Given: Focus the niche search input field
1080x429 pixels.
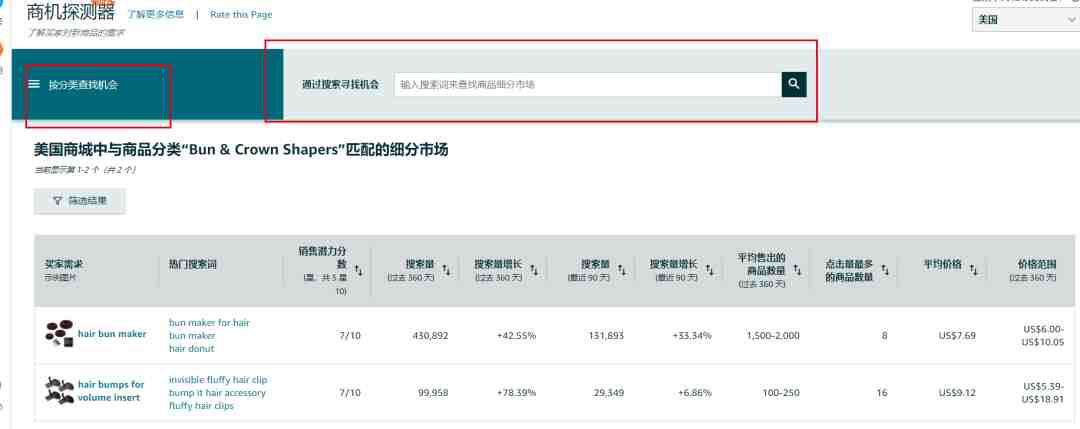Looking at the screenshot, I should pyautogui.click(x=588, y=84).
